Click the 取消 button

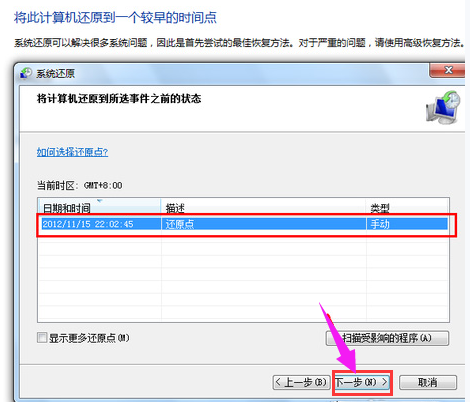428,382
